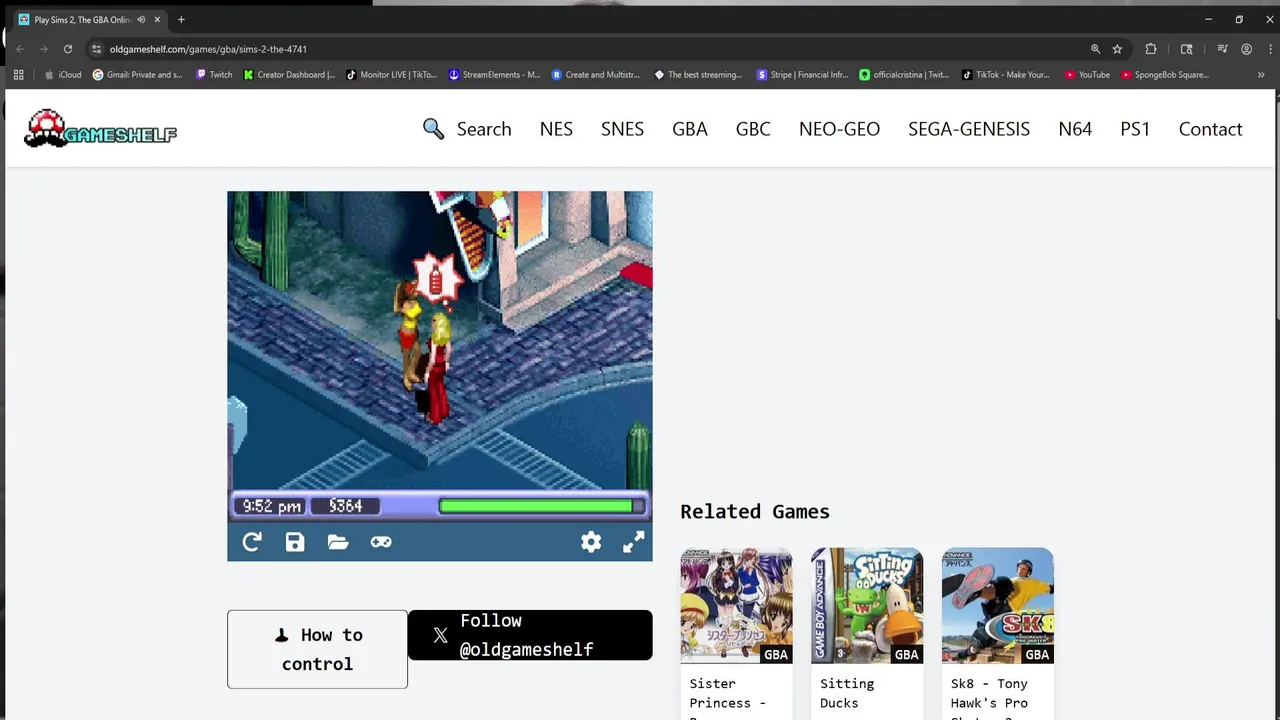View site information icon in address bar
Viewport: 1280px width, 720px height.
point(96,49)
